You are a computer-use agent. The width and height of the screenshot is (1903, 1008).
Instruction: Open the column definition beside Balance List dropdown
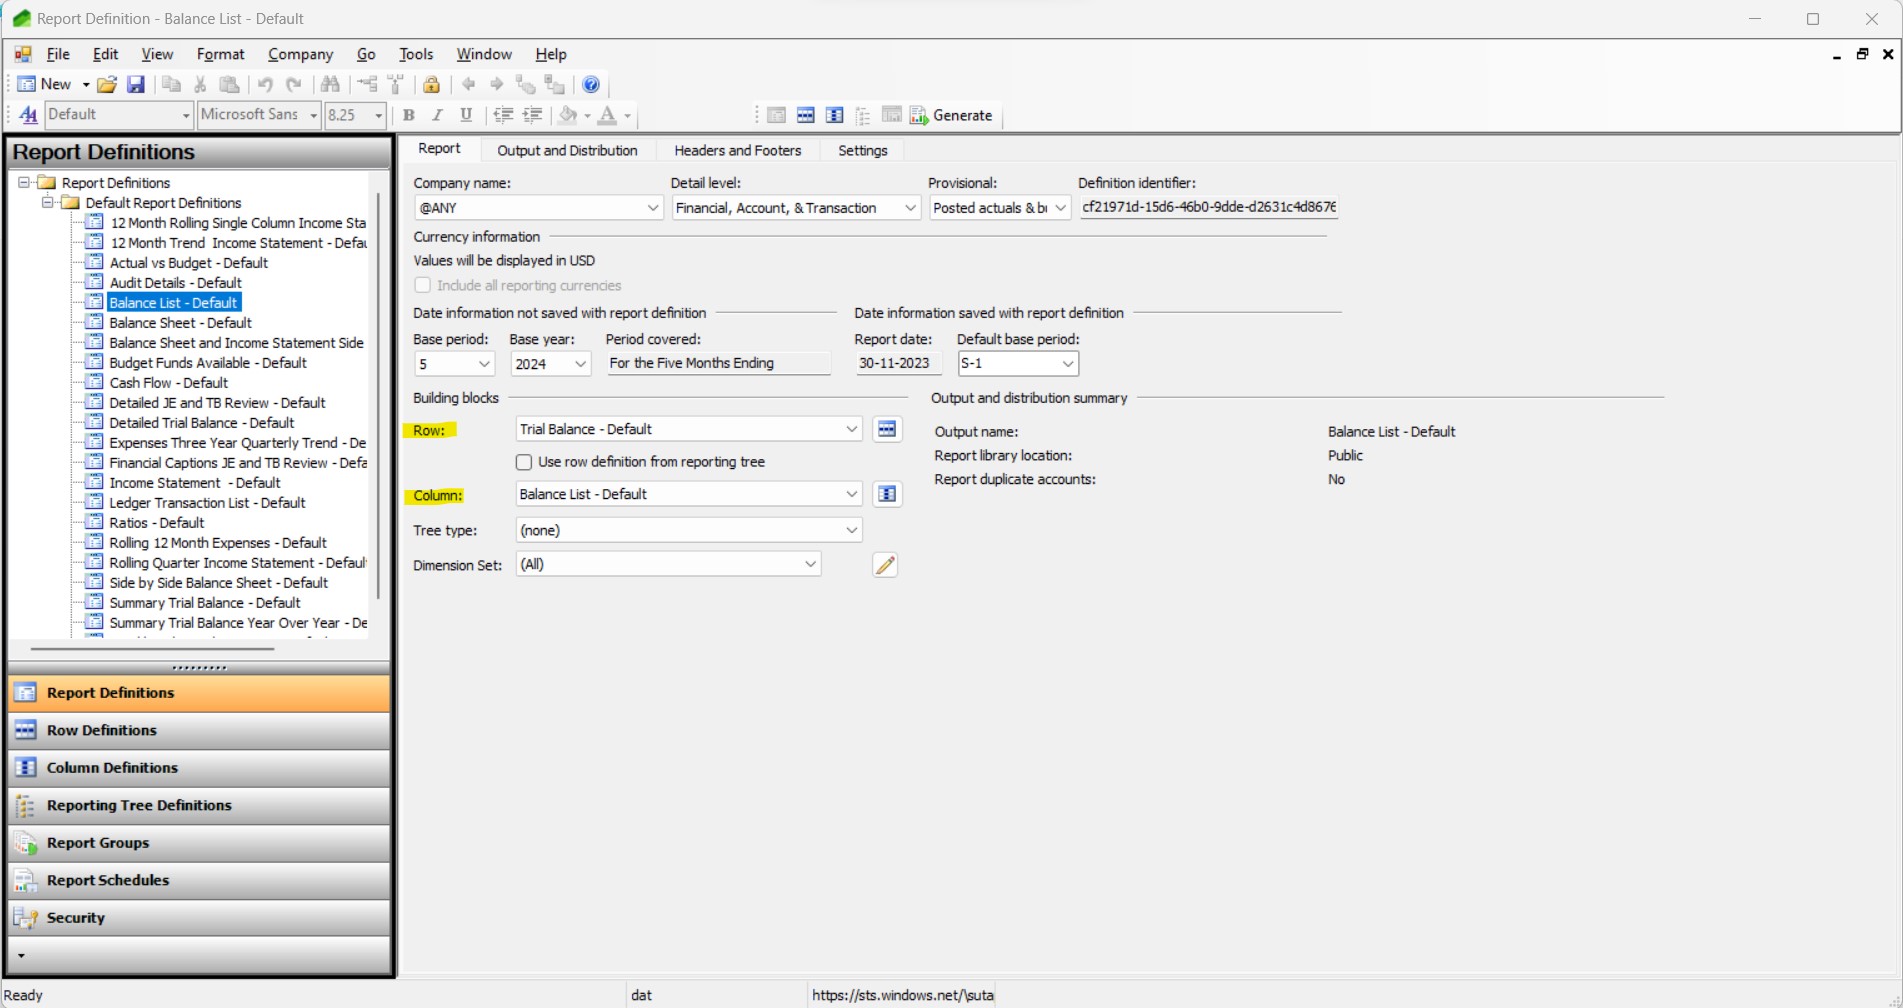point(886,494)
